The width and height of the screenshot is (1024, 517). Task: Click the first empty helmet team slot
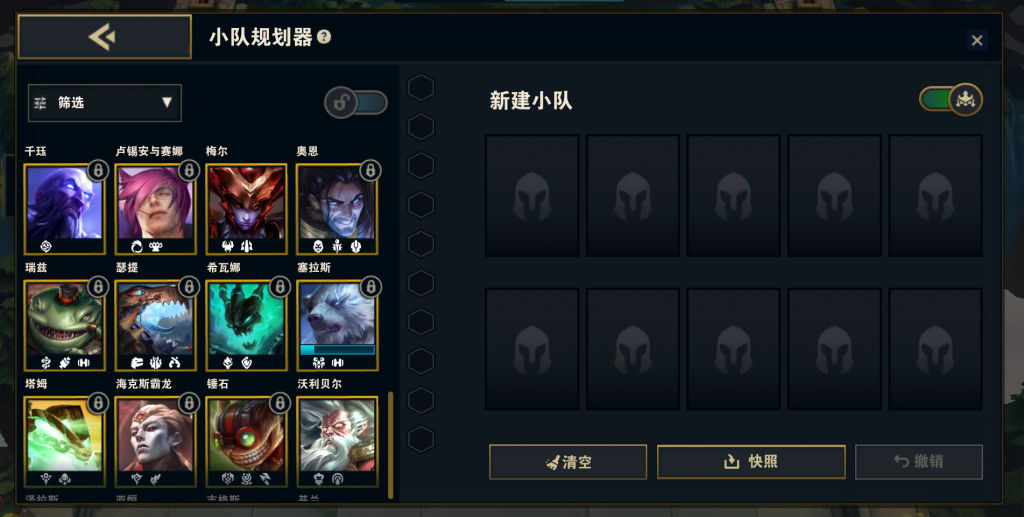(x=532, y=195)
